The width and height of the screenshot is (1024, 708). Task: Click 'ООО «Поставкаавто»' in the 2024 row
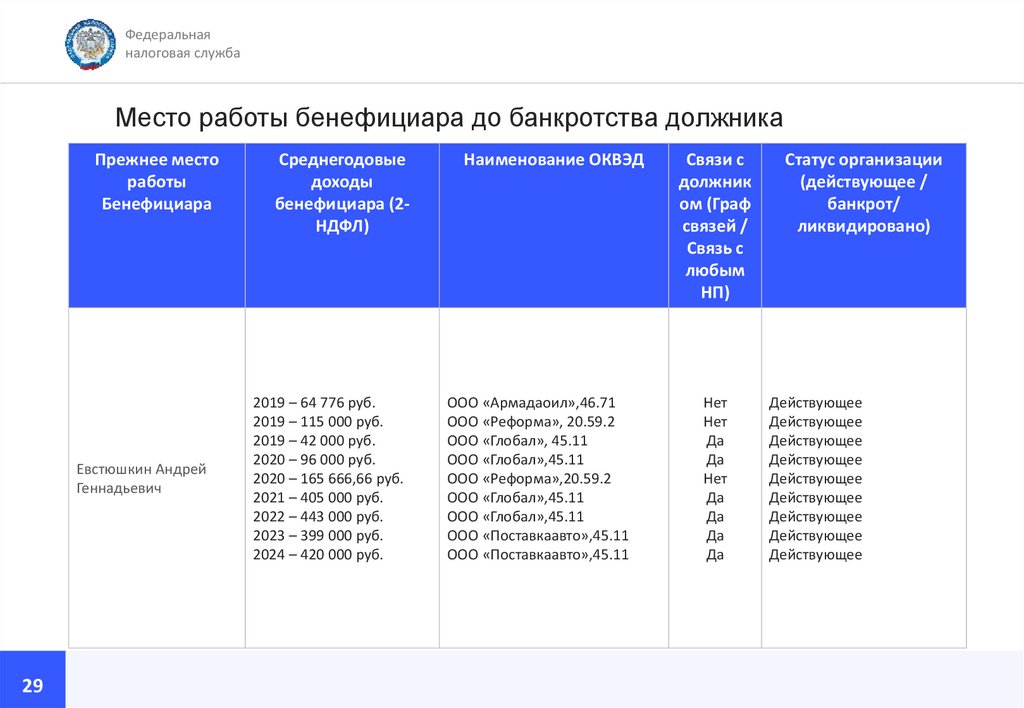519,555
